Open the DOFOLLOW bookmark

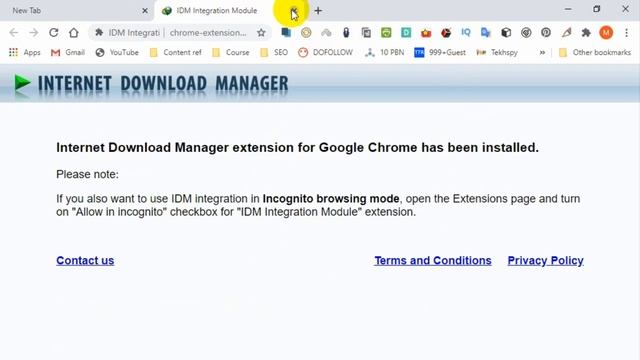tap(325, 52)
